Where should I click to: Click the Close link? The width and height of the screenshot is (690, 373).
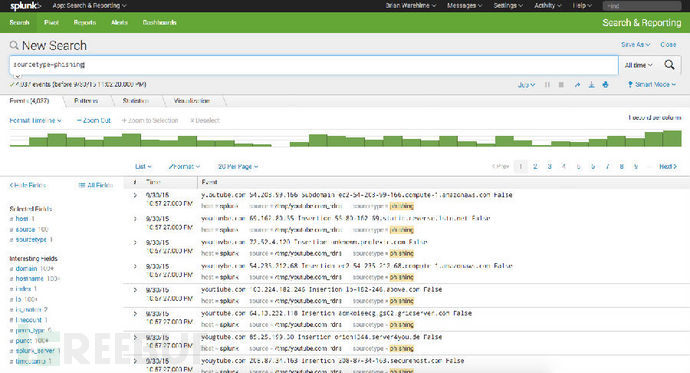(668, 44)
